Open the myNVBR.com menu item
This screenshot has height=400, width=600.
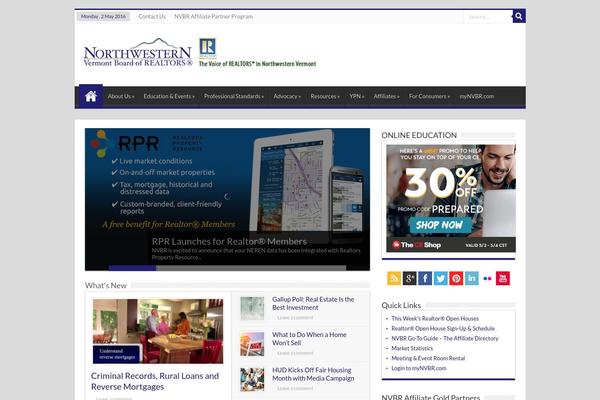pos(477,96)
